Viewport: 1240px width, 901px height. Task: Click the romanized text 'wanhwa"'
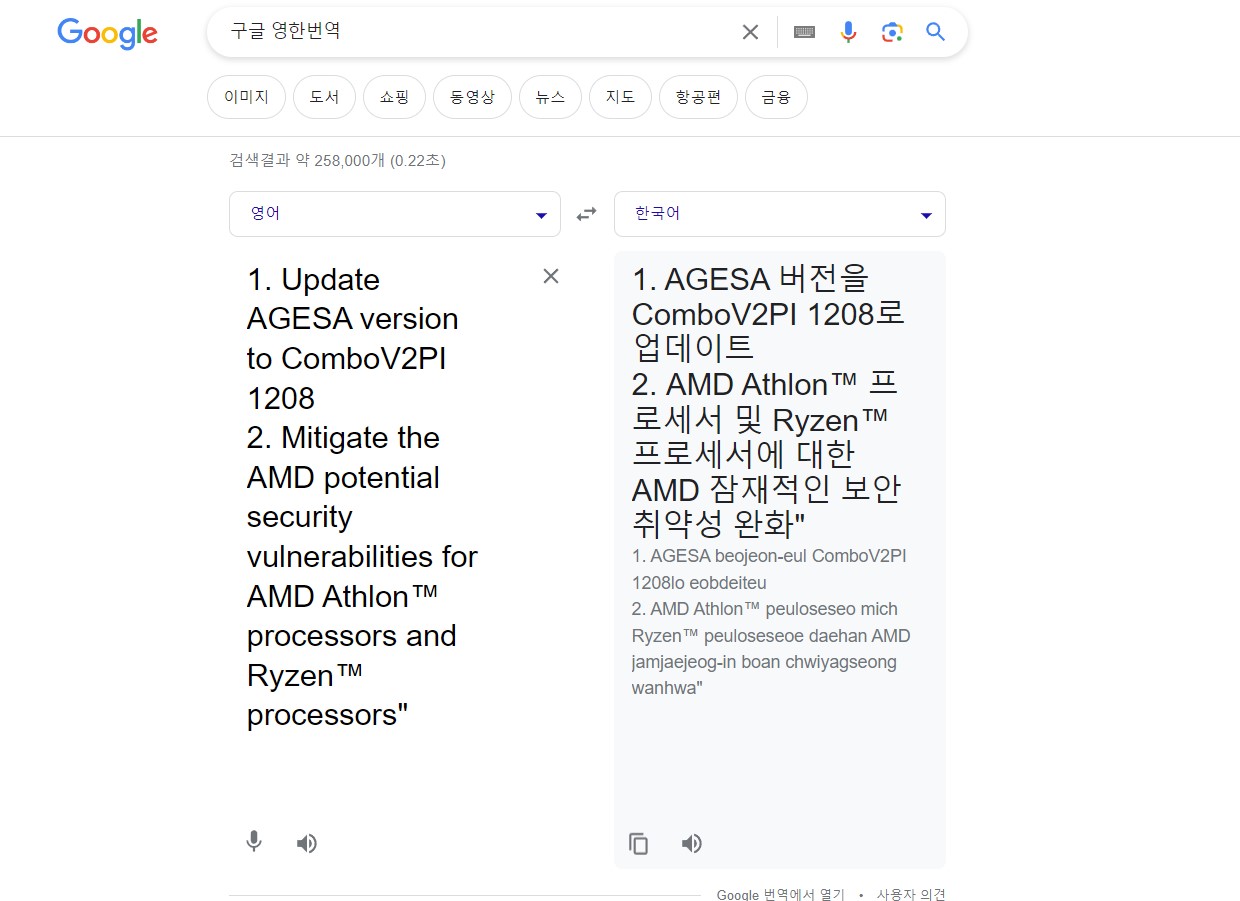tap(667, 688)
